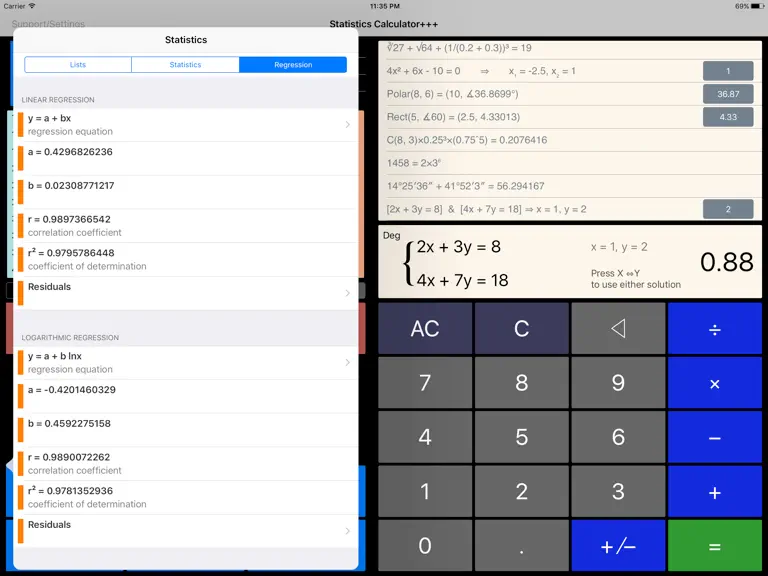768x576 pixels.
Task: Tap result button 2 for equation system row
Action: click(x=728, y=209)
